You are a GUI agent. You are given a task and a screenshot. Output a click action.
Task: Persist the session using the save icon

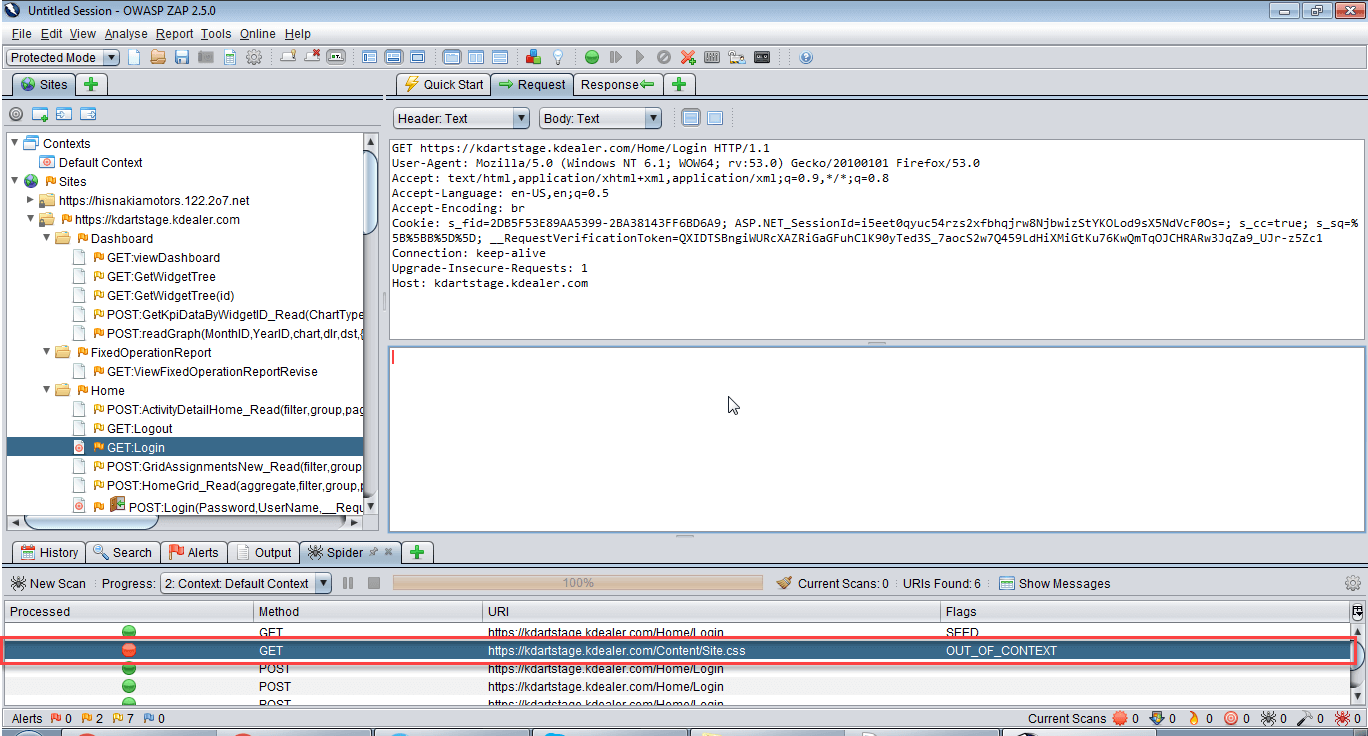(x=181, y=57)
